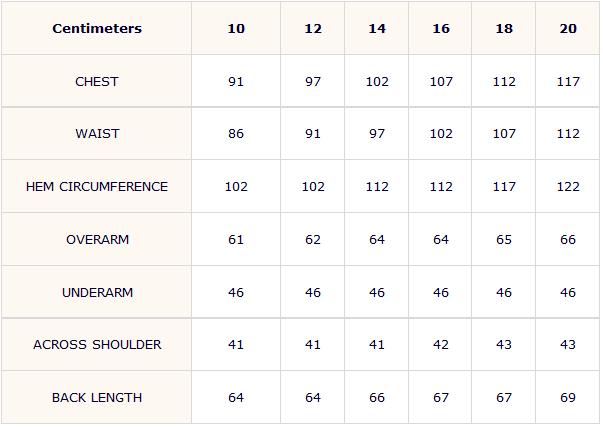Select the size 10 column header
This screenshot has width=603, height=427.
(236, 28)
